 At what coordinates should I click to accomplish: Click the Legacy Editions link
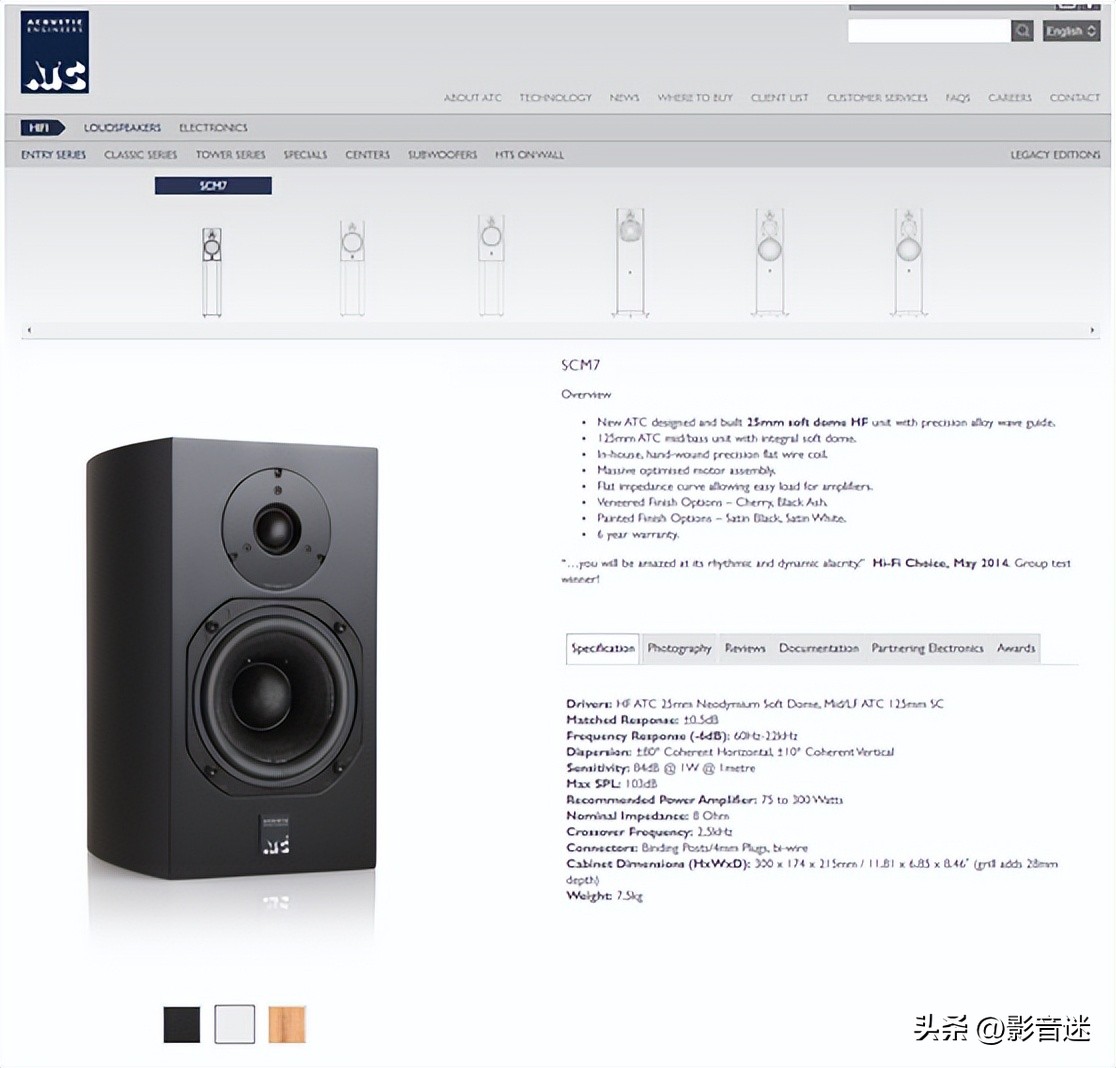coord(1055,154)
